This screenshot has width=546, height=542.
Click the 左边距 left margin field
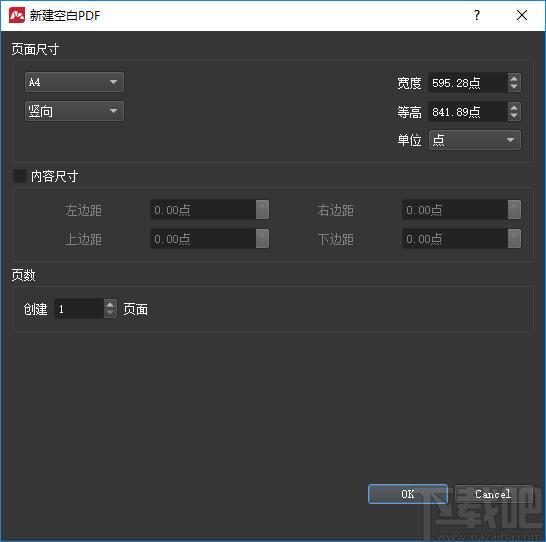(203, 210)
